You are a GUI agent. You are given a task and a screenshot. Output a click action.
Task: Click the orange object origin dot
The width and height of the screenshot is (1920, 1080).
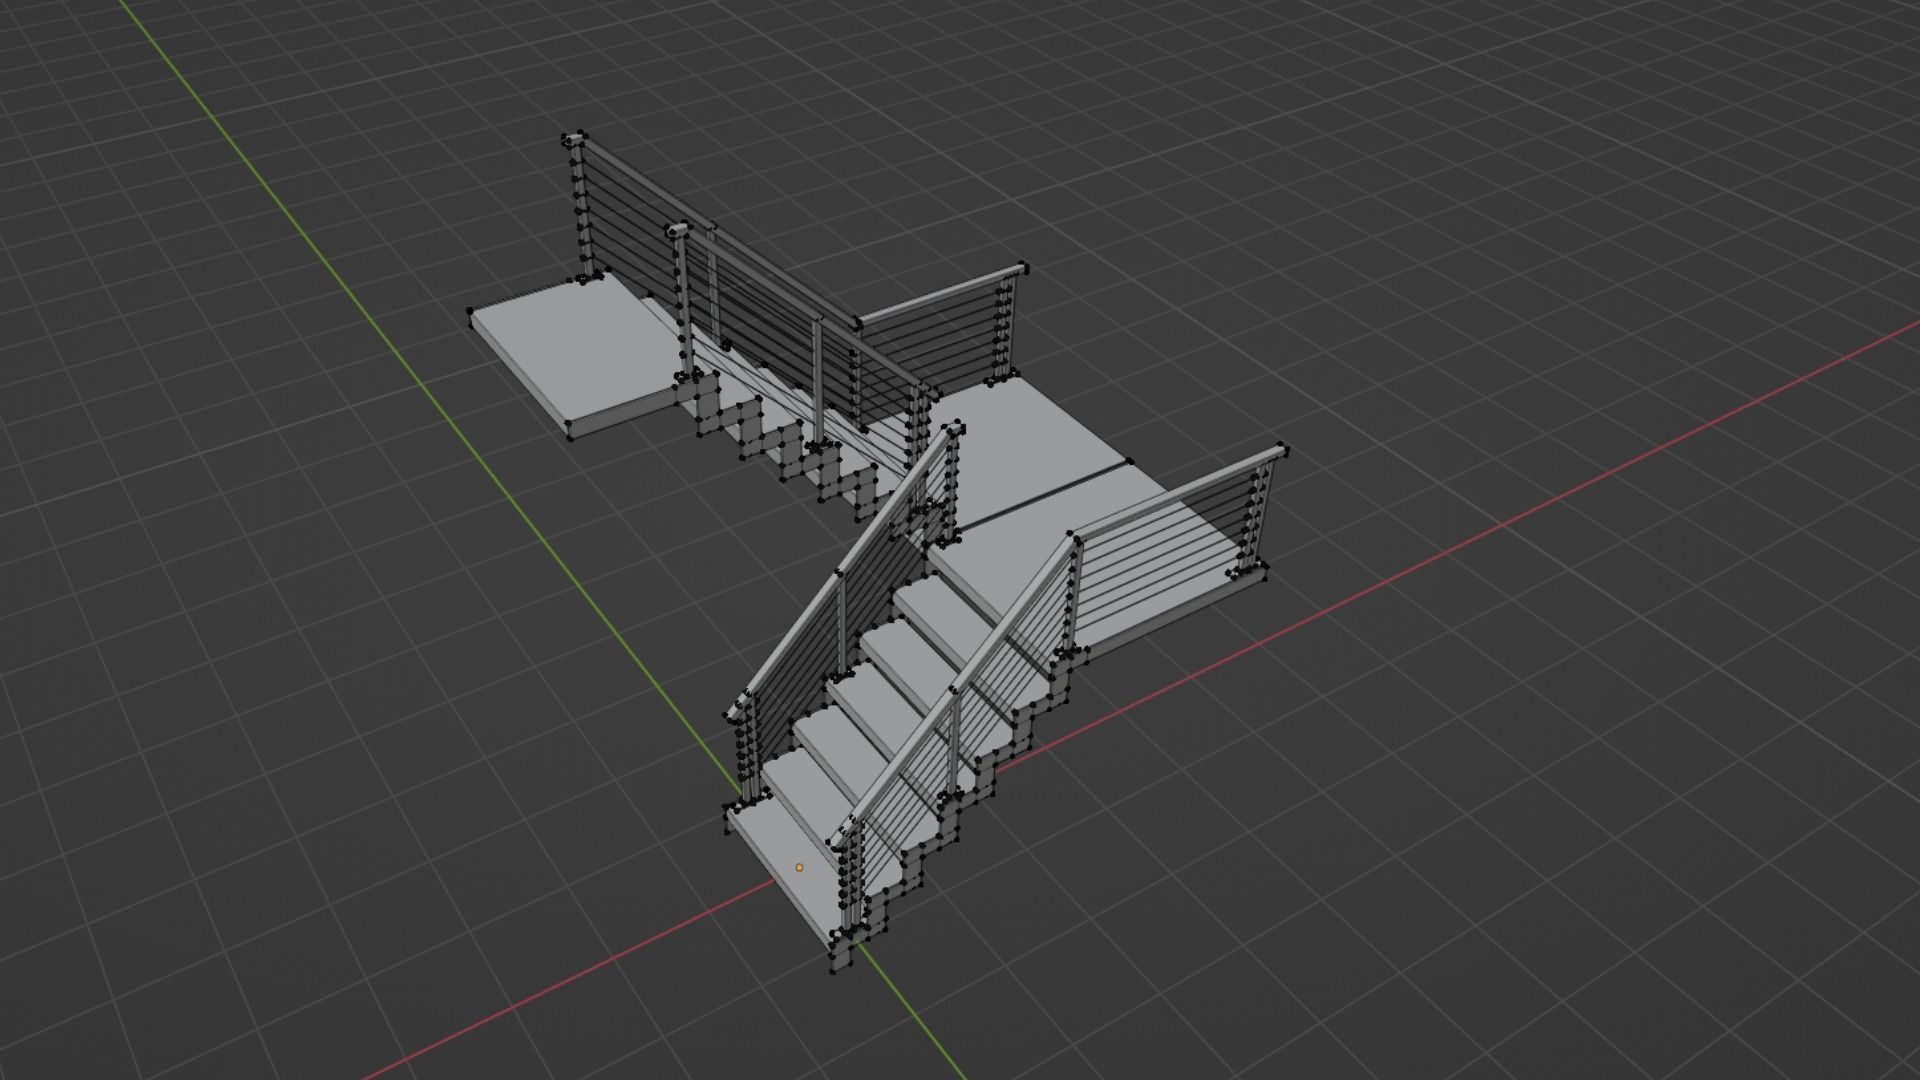(799, 867)
